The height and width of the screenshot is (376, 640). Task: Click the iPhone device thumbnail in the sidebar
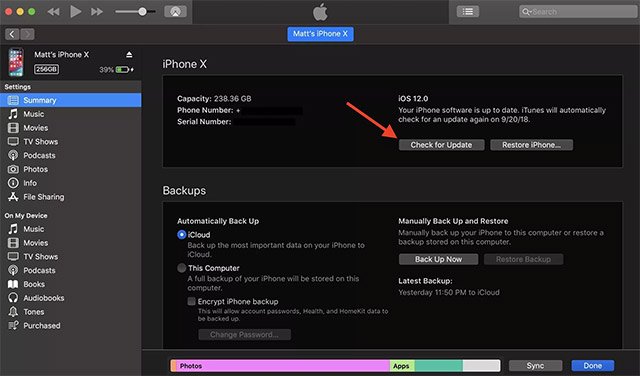[16, 62]
